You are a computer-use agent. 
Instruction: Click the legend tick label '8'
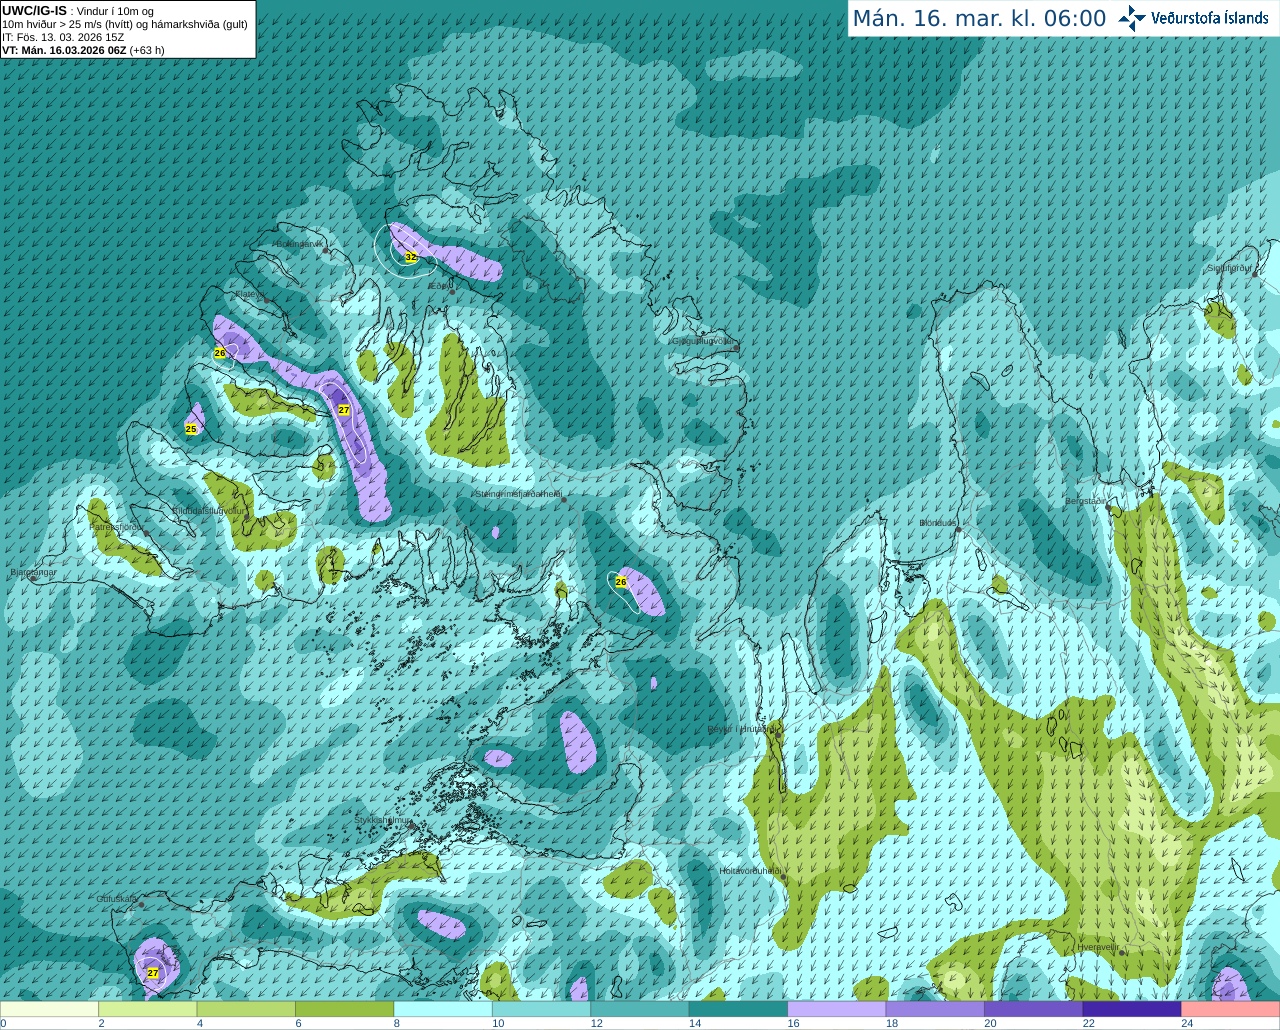397,1023
